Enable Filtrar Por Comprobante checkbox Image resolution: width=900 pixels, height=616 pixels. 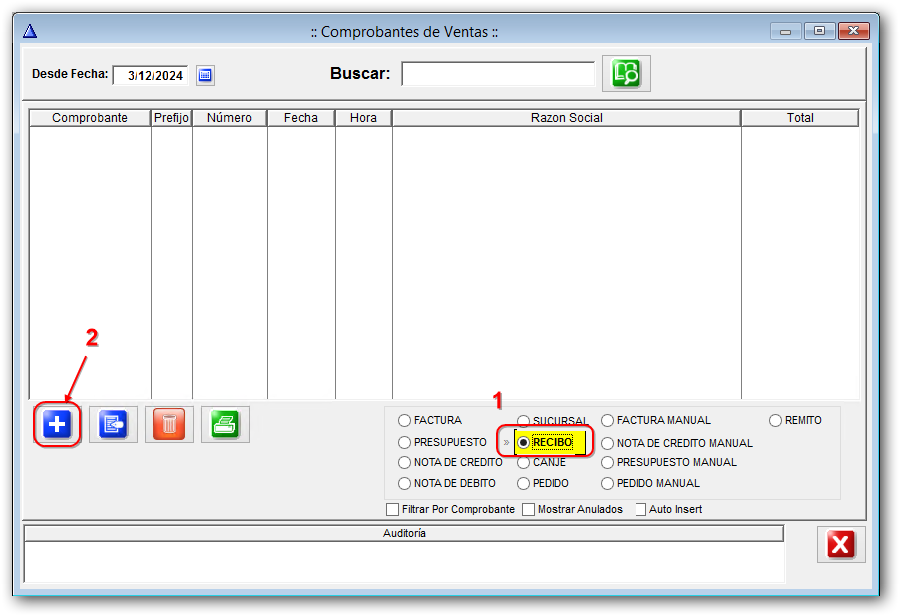(x=393, y=510)
